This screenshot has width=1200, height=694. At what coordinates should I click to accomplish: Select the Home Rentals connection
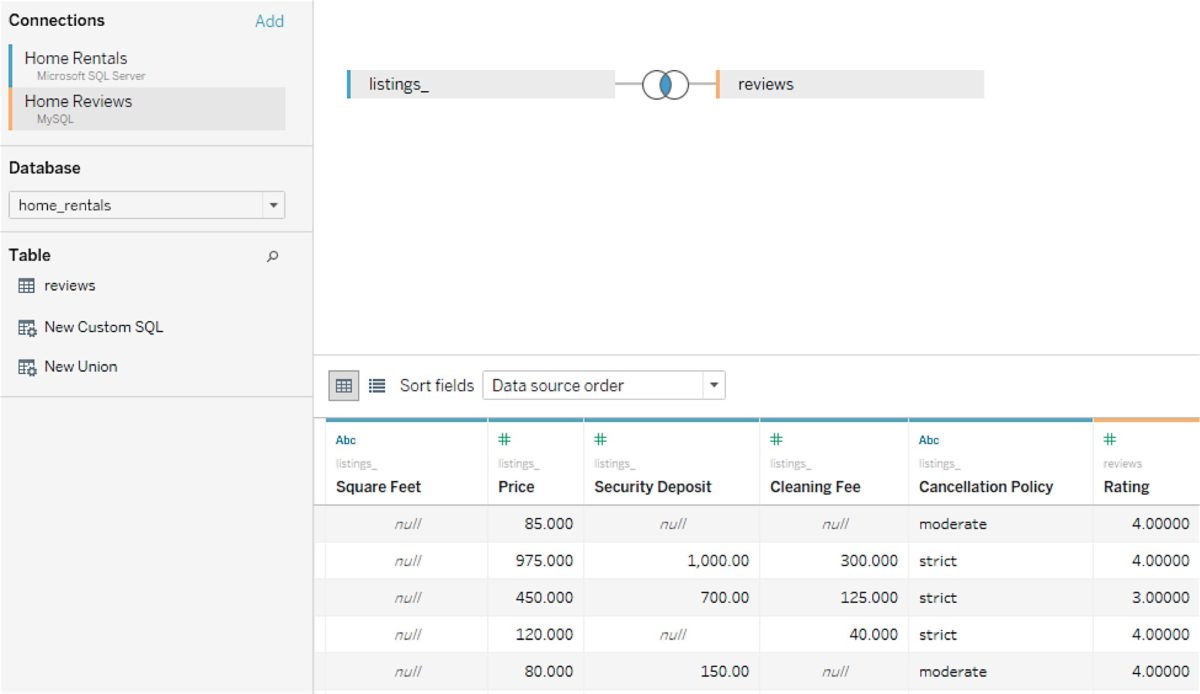147,65
